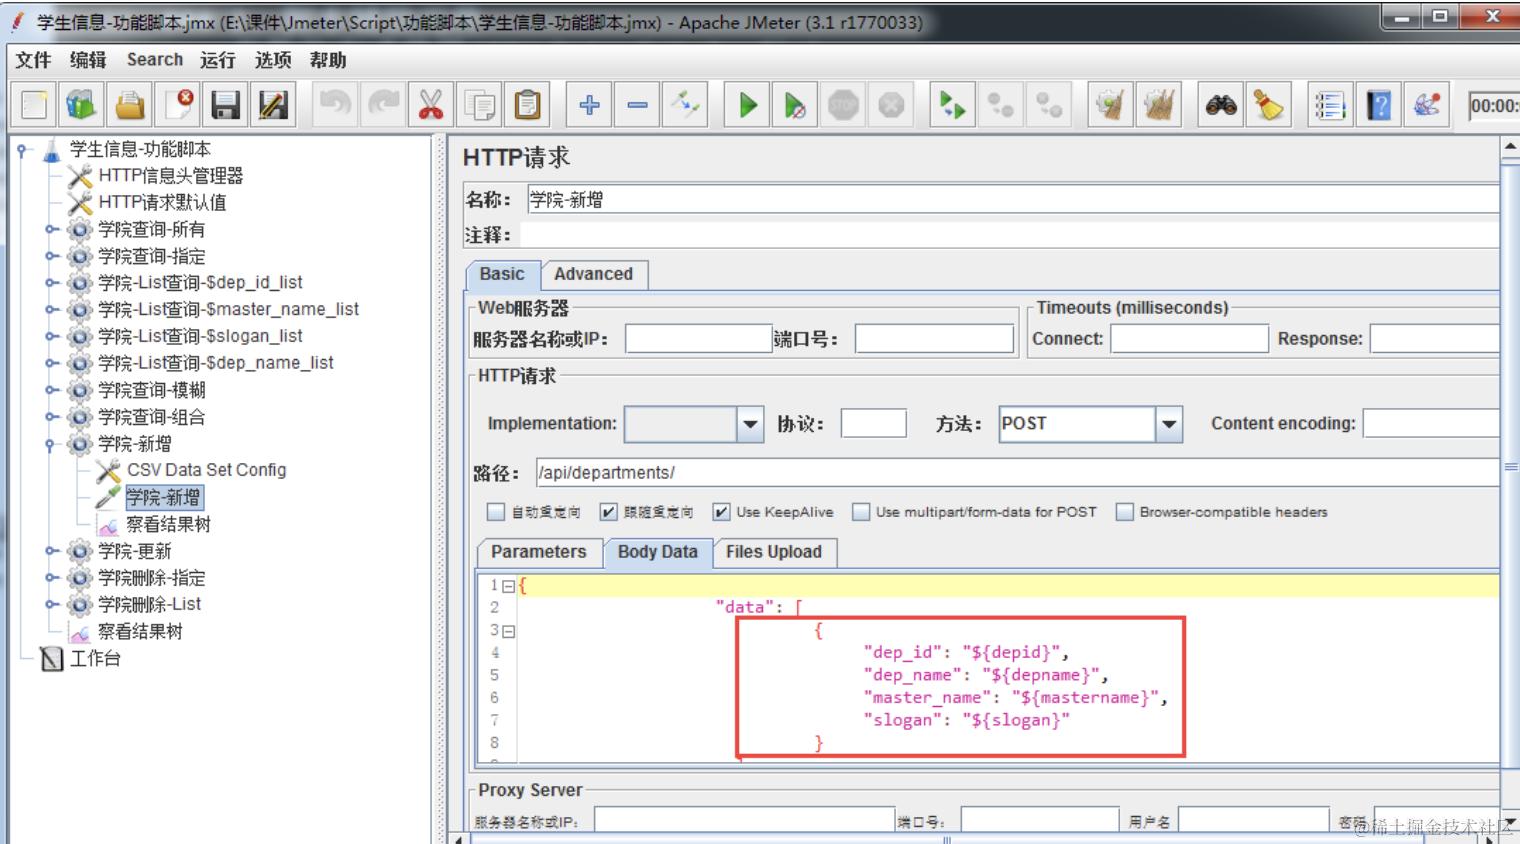Check Browser-compatible headers option
This screenshot has height=844, width=1520.
(1125, 512)
